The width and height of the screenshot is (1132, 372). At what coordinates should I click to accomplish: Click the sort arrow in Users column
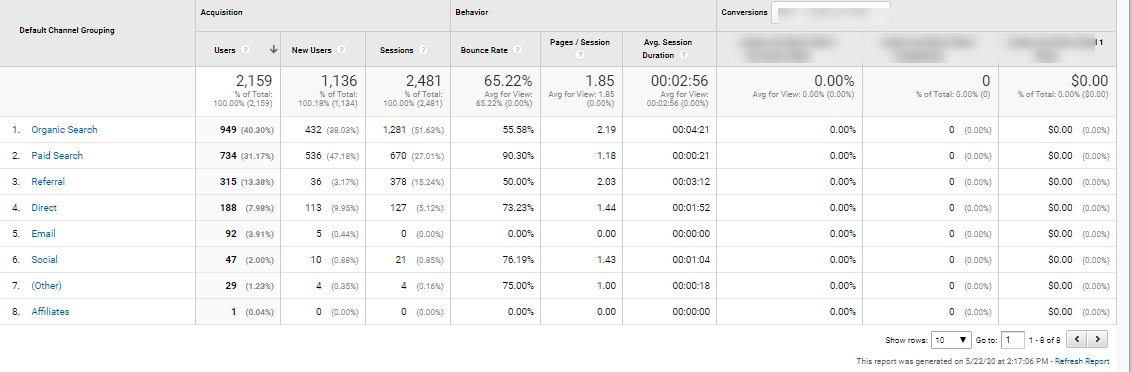click(274, 50)
